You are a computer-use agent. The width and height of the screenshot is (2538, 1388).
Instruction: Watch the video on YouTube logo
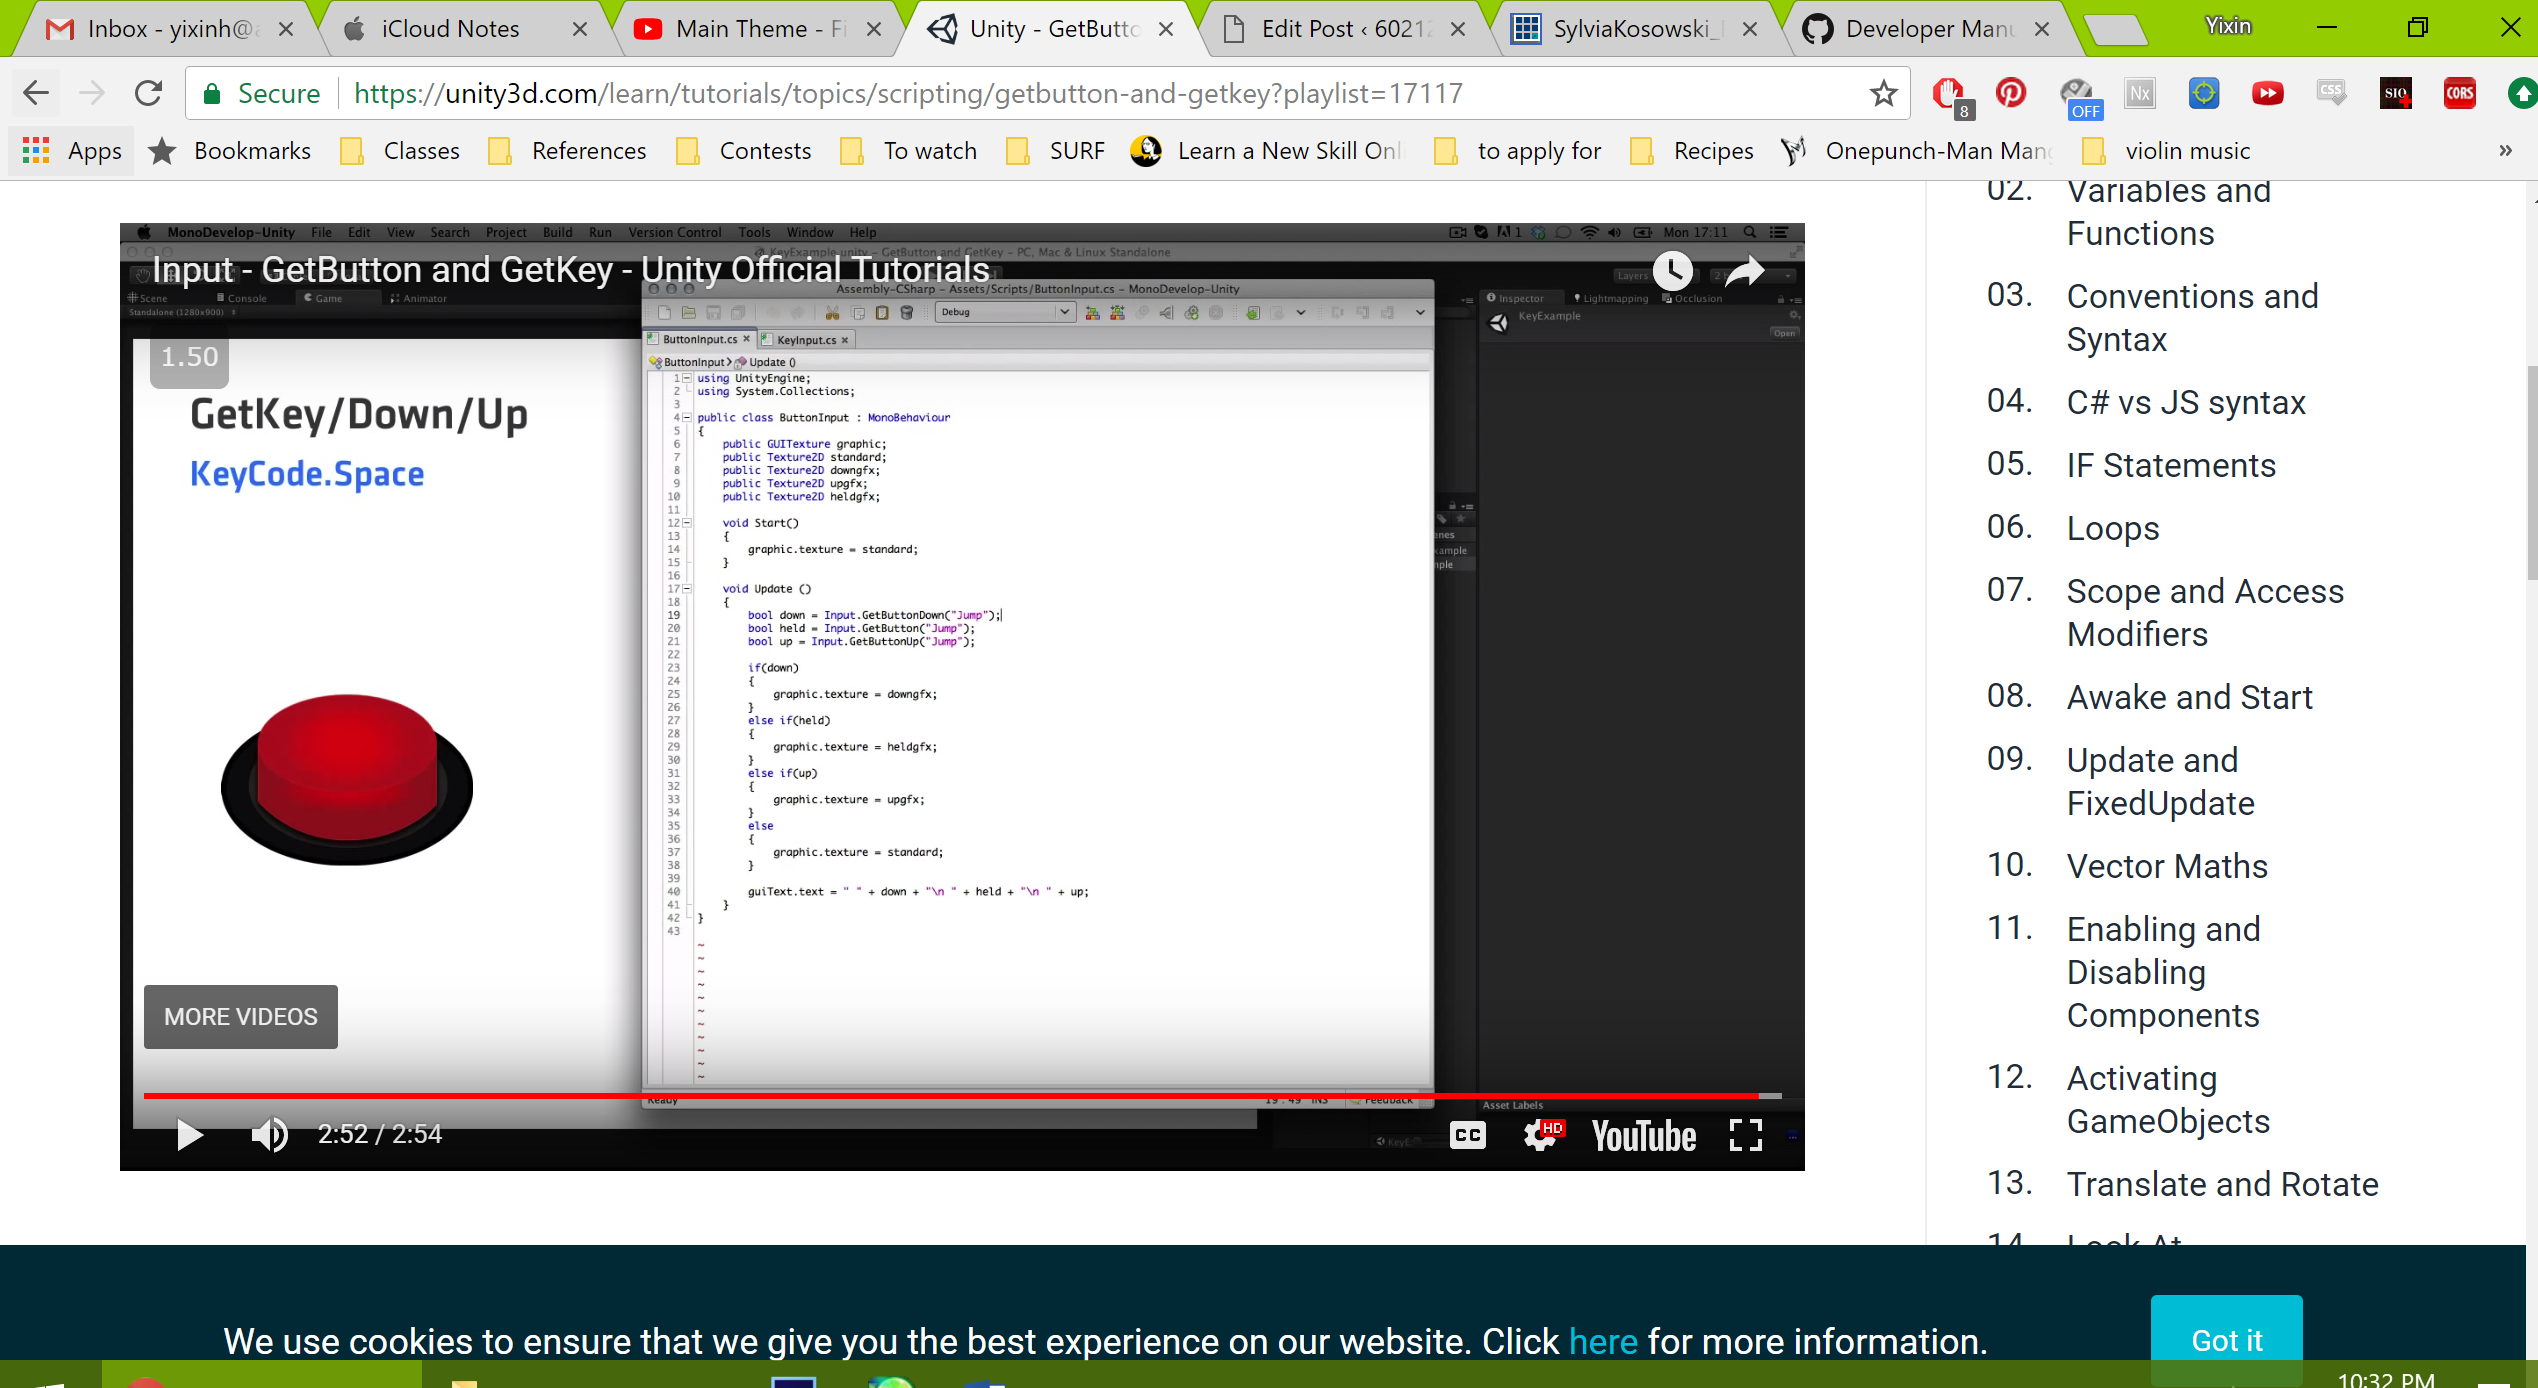click(x=1643, y=1136)
